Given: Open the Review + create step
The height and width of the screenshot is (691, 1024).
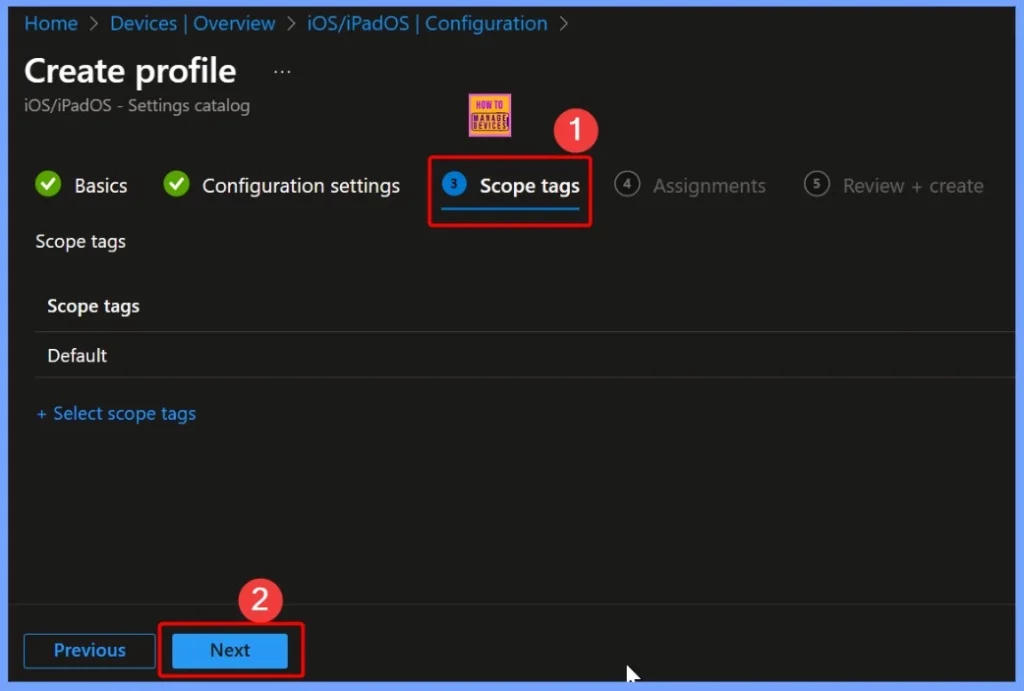Looking at the screenshot, I should (x=916, y=185).
